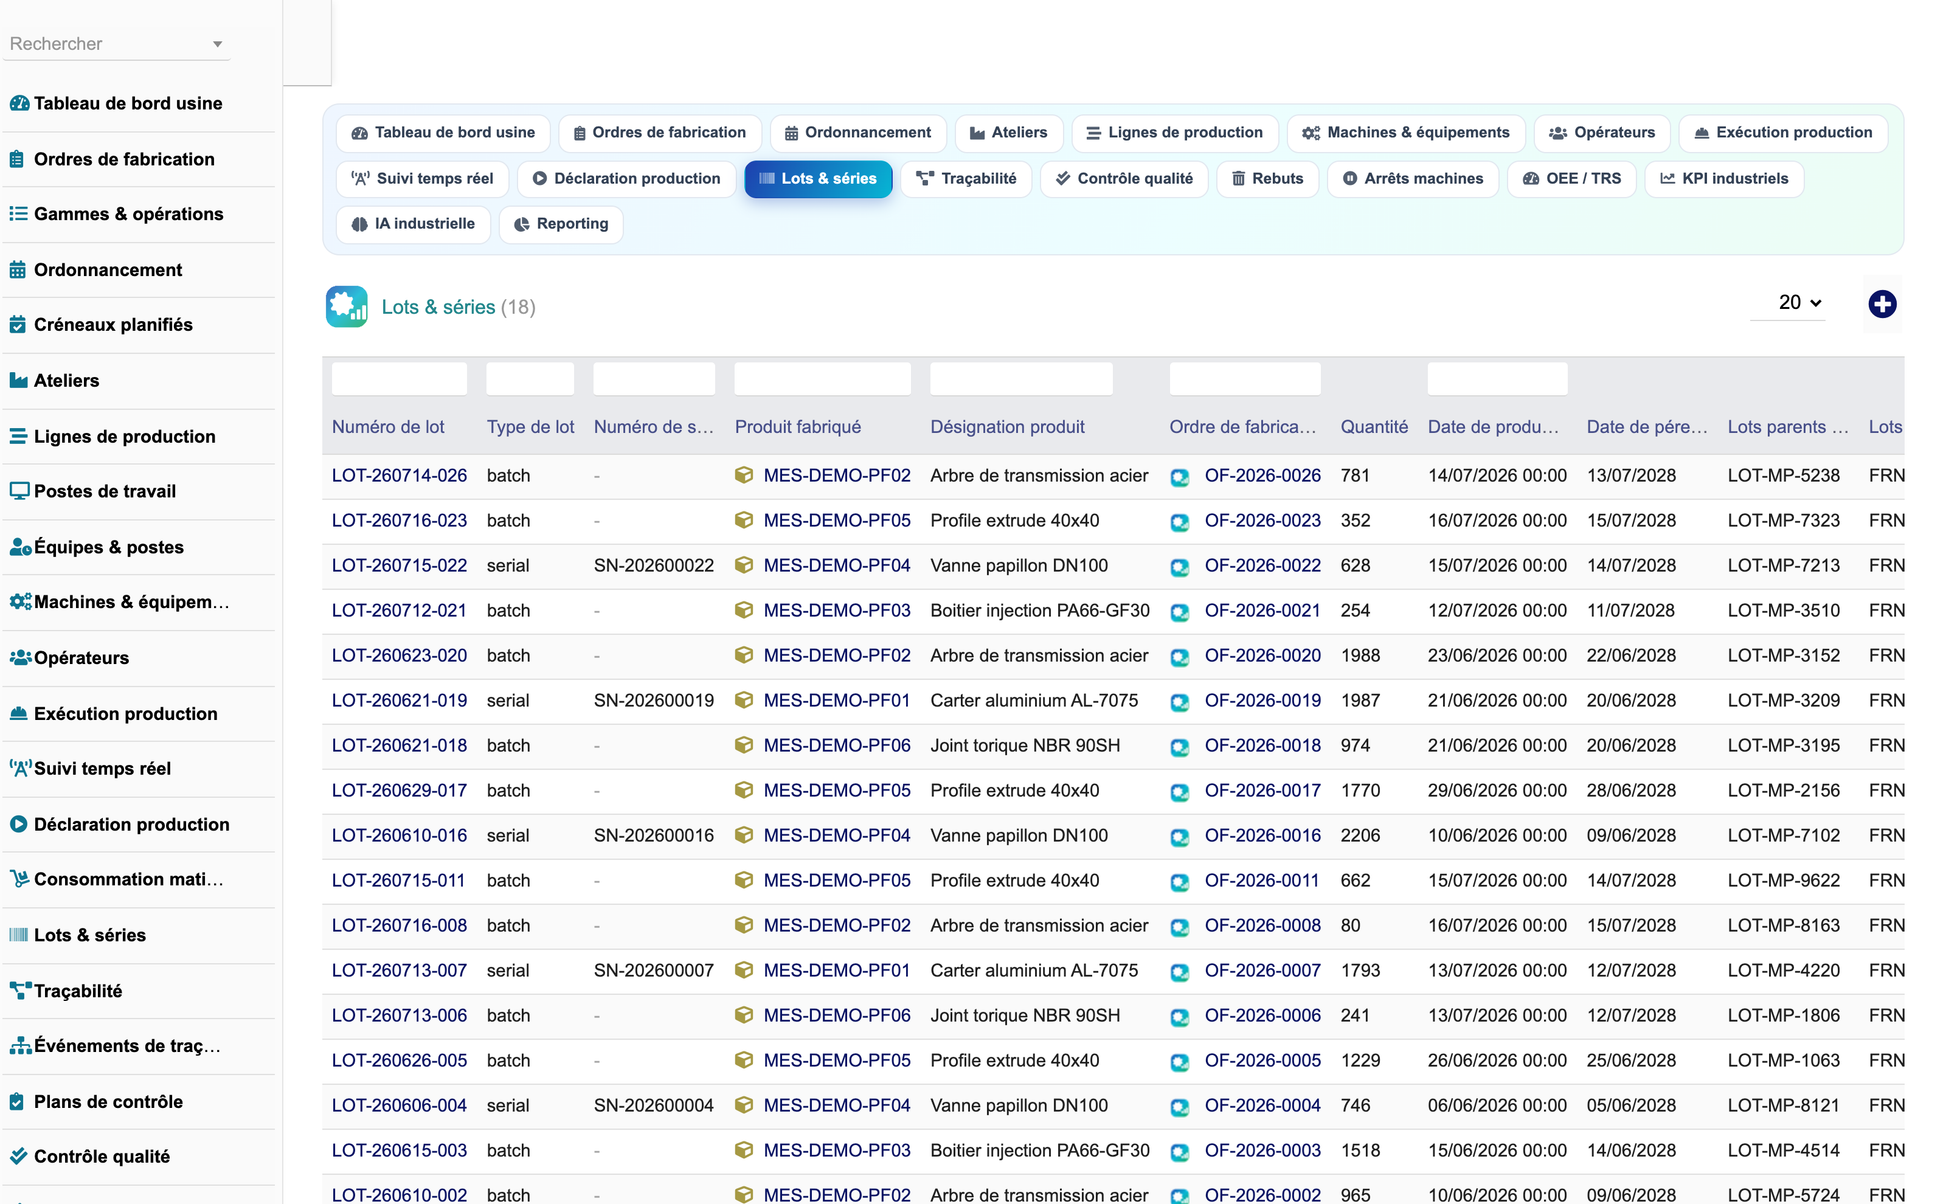
Task: Sort by the Type de lot column header
Action: [530, 427]
